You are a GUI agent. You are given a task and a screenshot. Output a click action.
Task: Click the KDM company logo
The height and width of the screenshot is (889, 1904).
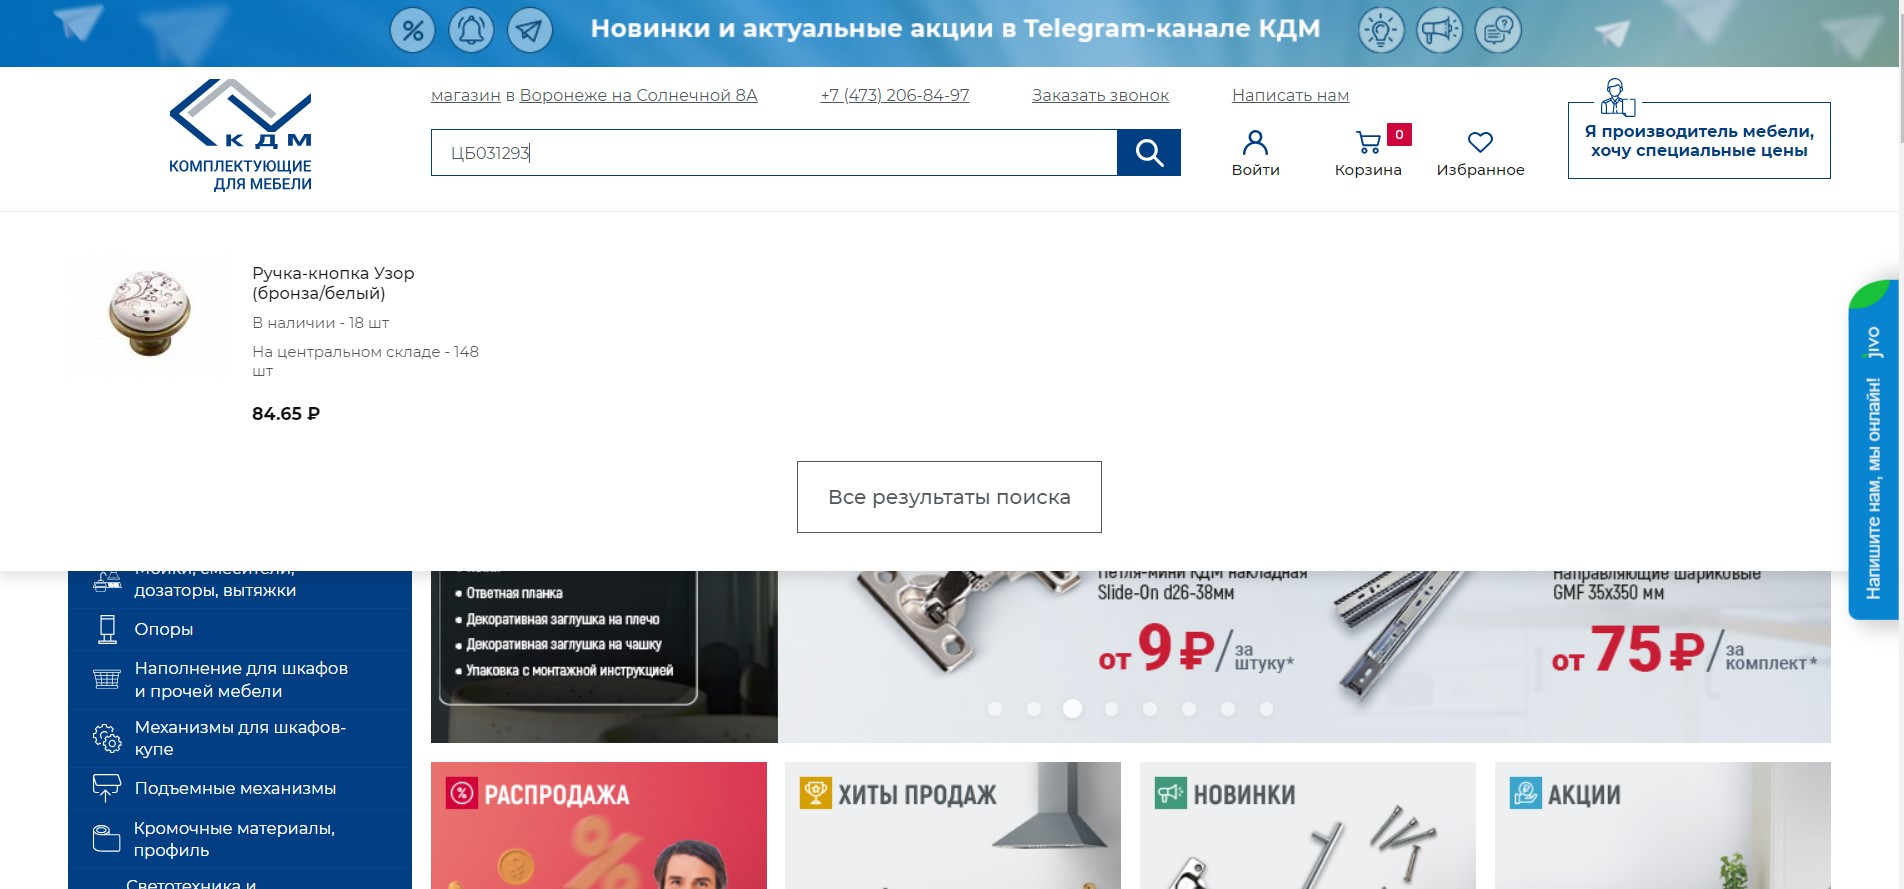tap(240, 135)
